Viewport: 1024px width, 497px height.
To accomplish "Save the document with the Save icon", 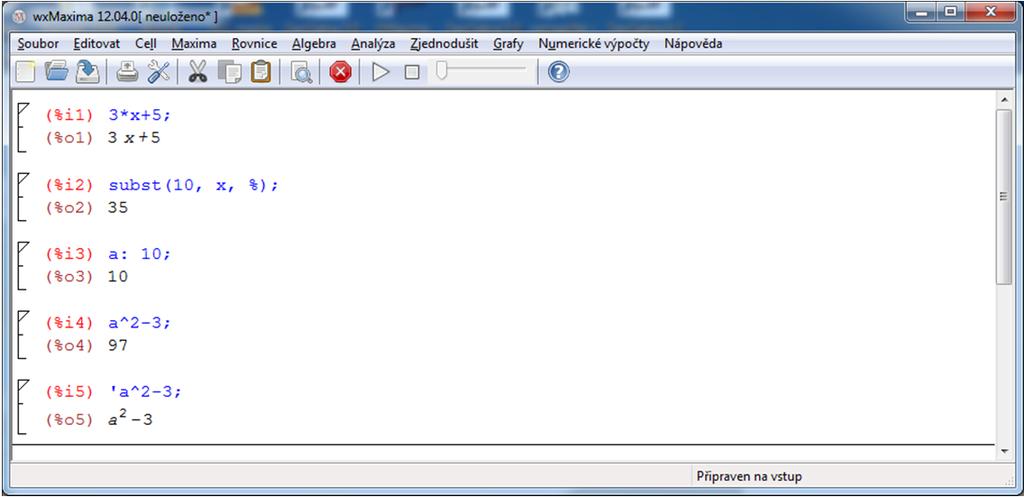I will tap(88, 72).
